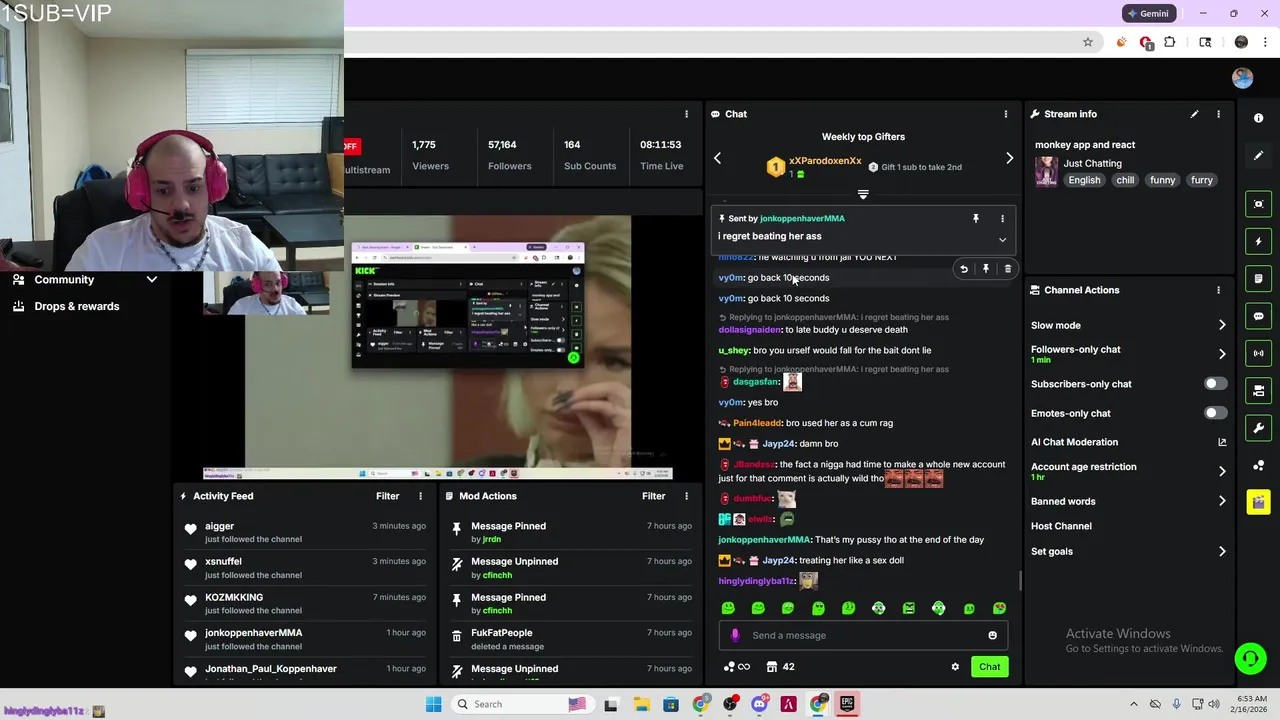Click the channel points infinity icon

pos(736,667)
